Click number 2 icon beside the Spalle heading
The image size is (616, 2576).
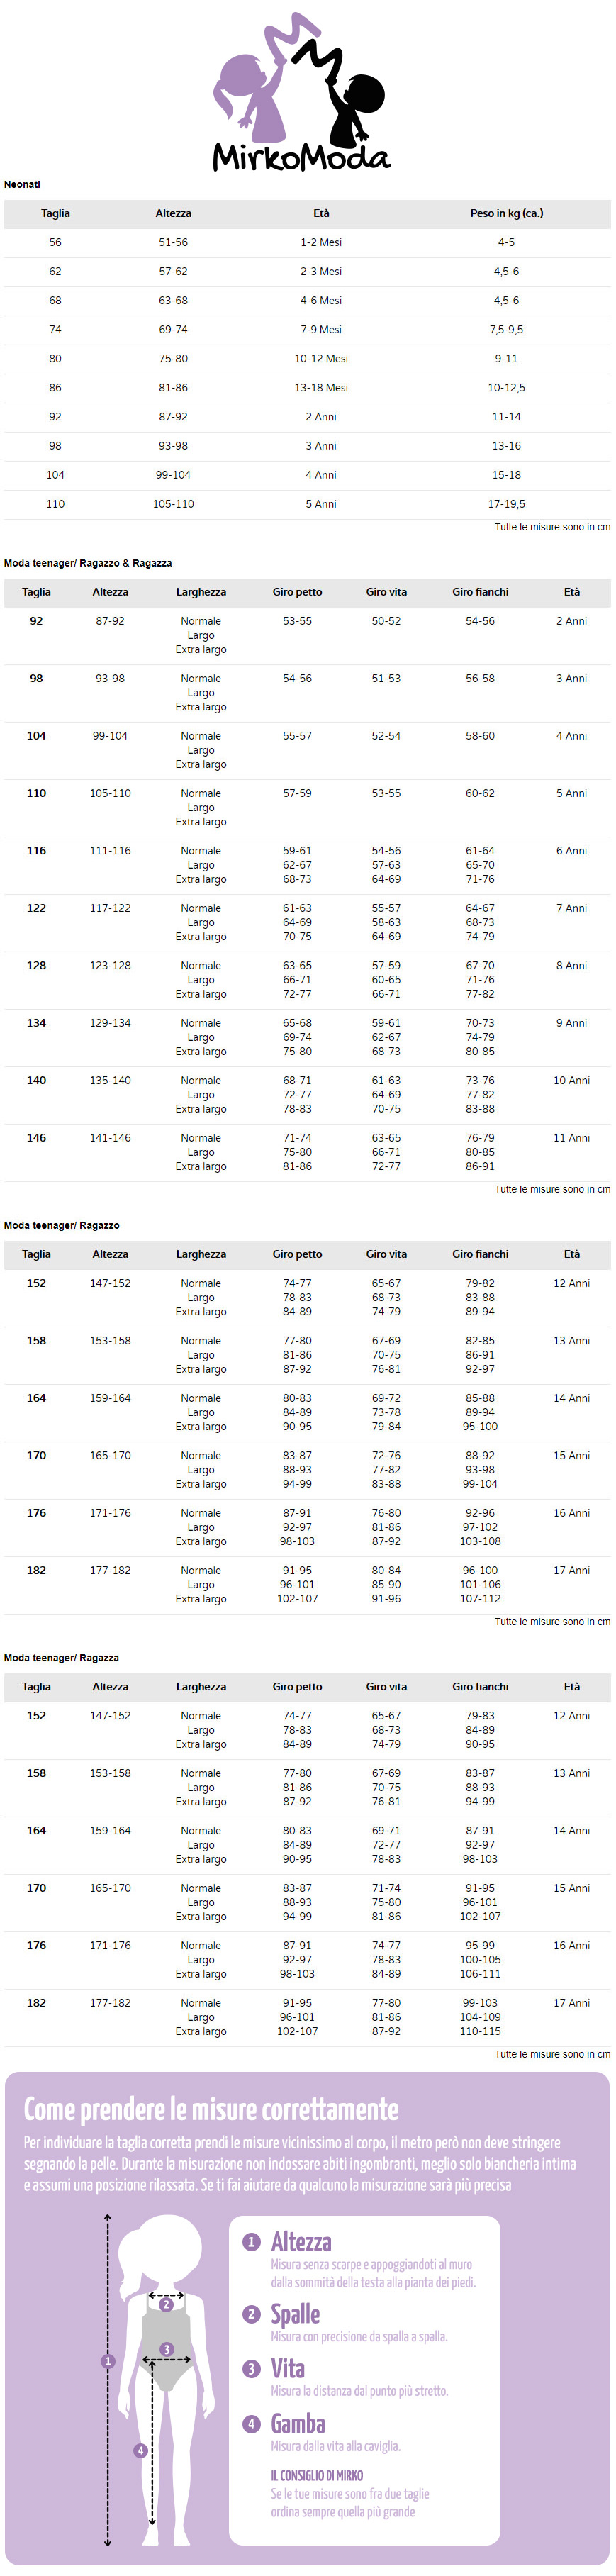click(x=252, y=2315)
